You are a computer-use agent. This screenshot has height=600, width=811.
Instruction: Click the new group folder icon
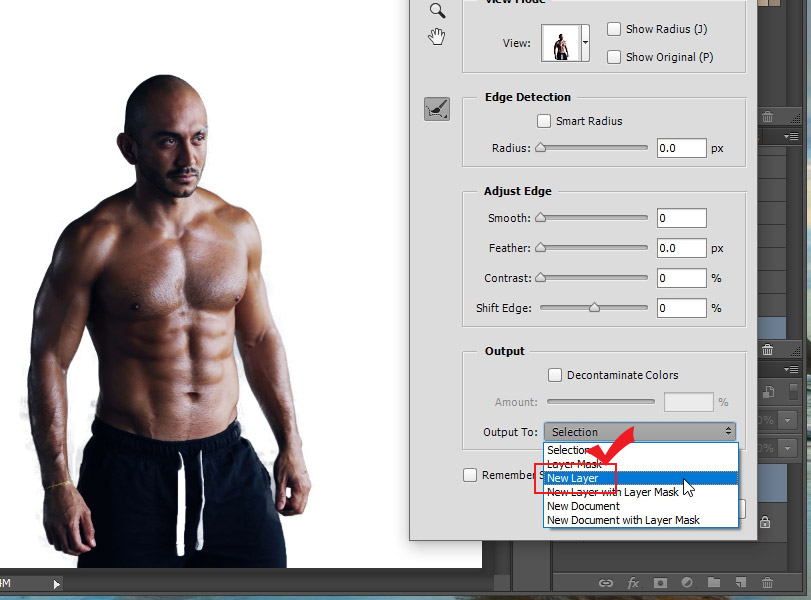[x=714, y=582]
